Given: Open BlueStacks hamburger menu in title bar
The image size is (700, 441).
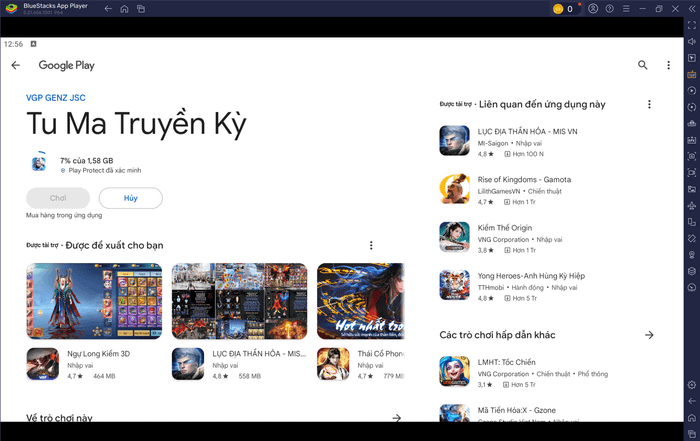Looking at the screenshot, I should click(626, 8).
